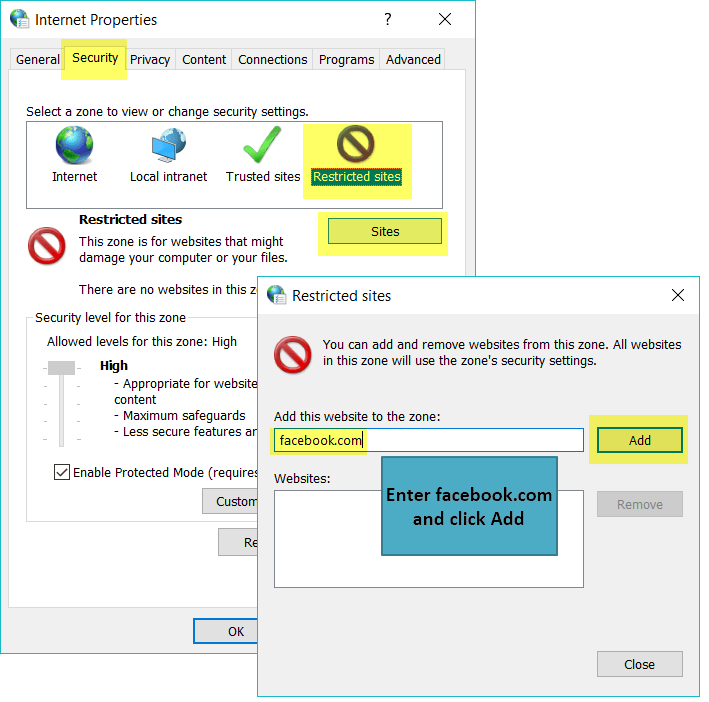Image resolution: width=709 pixels, height=702 pixels.
Task: Click OK in Internet Properties
Action: click(226, 631)
